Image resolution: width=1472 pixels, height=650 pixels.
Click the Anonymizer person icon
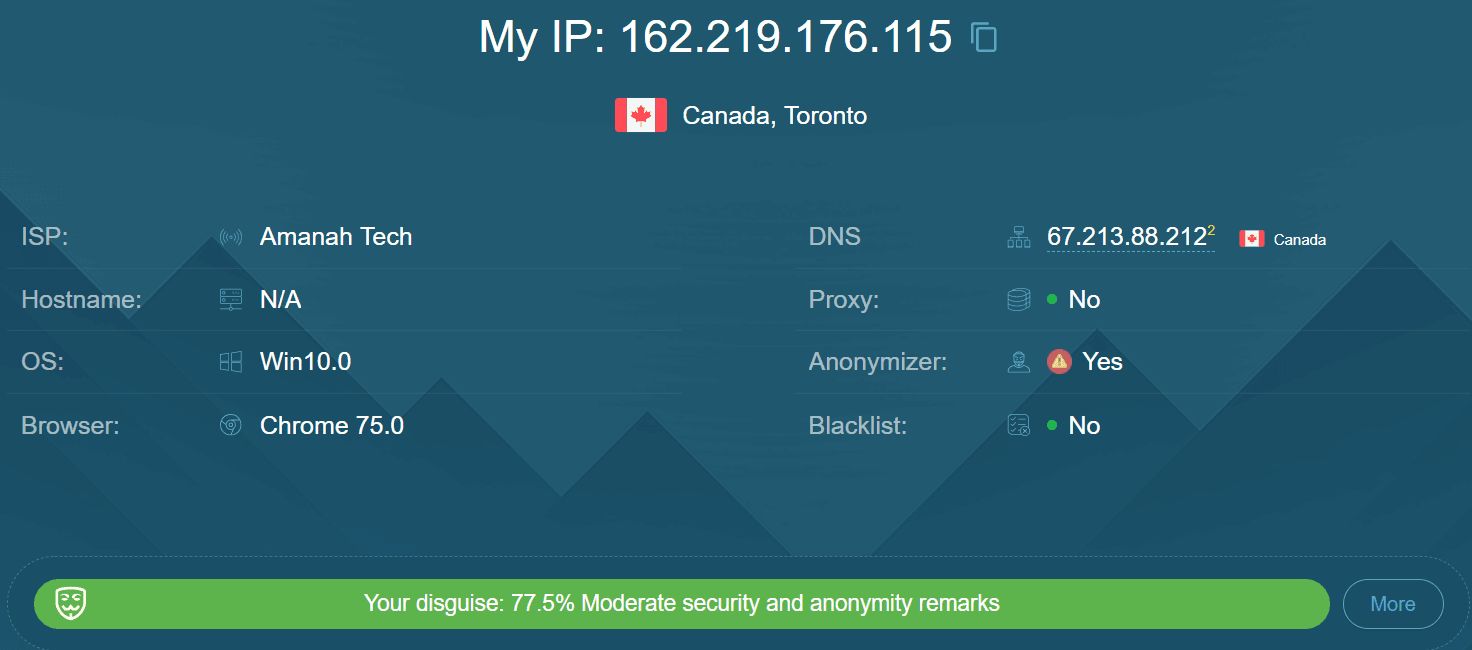coord(1019,362)
